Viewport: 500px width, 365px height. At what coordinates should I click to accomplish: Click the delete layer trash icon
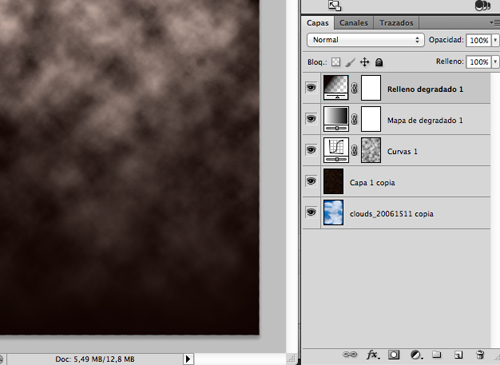(480, 354)
